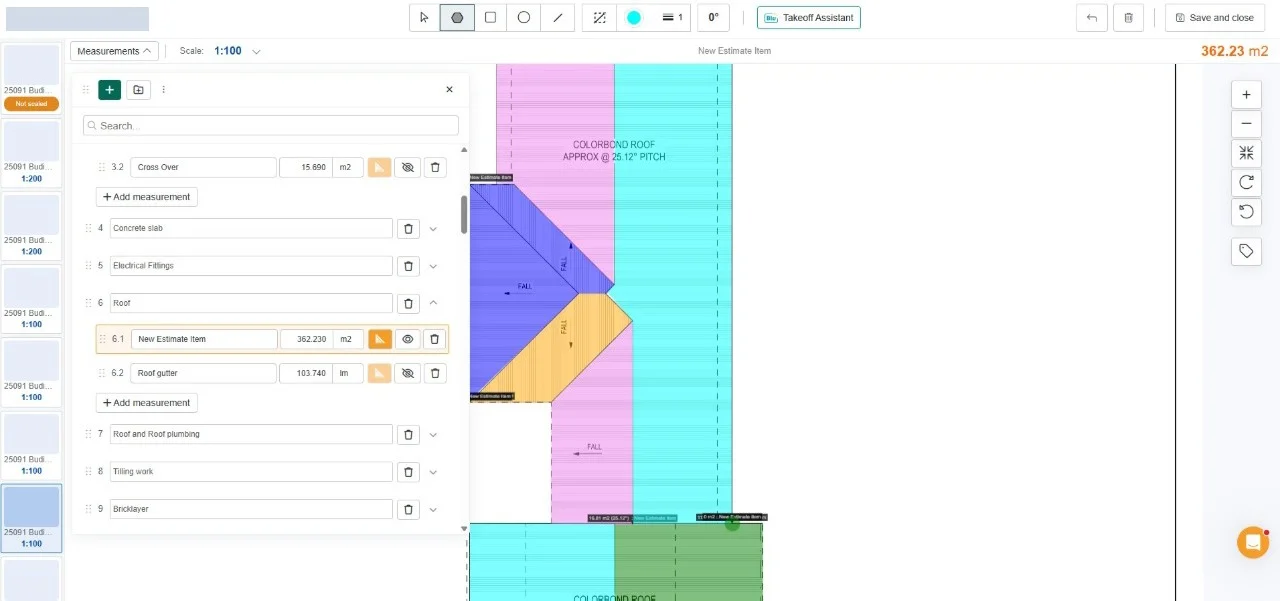
Task: Collapse the Roof group
Action: coord(433,303)
